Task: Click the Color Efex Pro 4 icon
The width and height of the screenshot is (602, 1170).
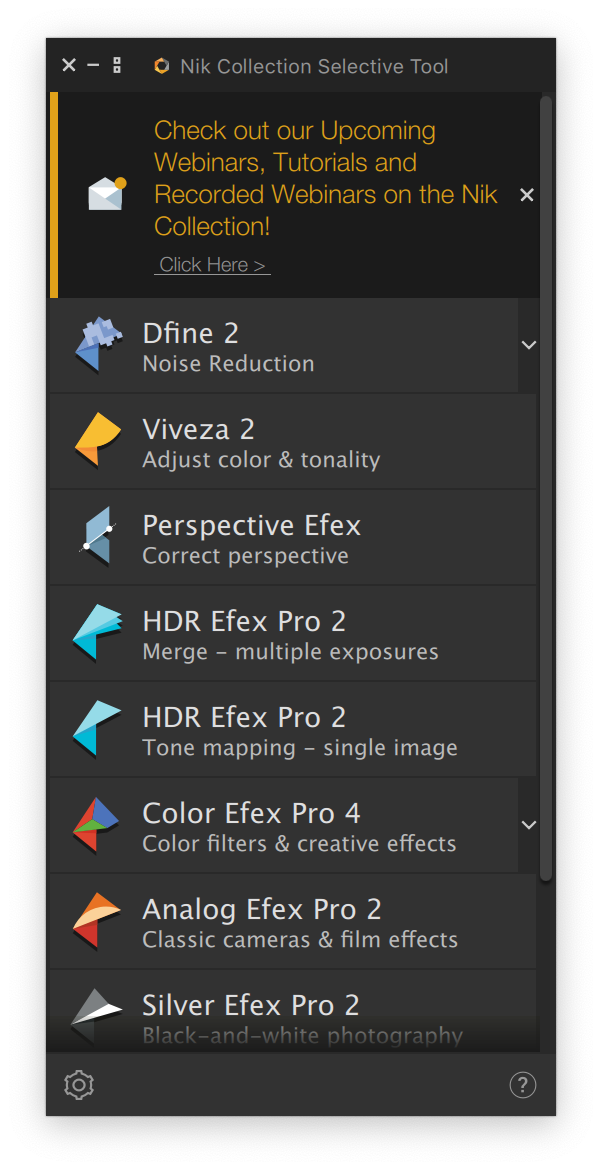Action: point(96,824)
